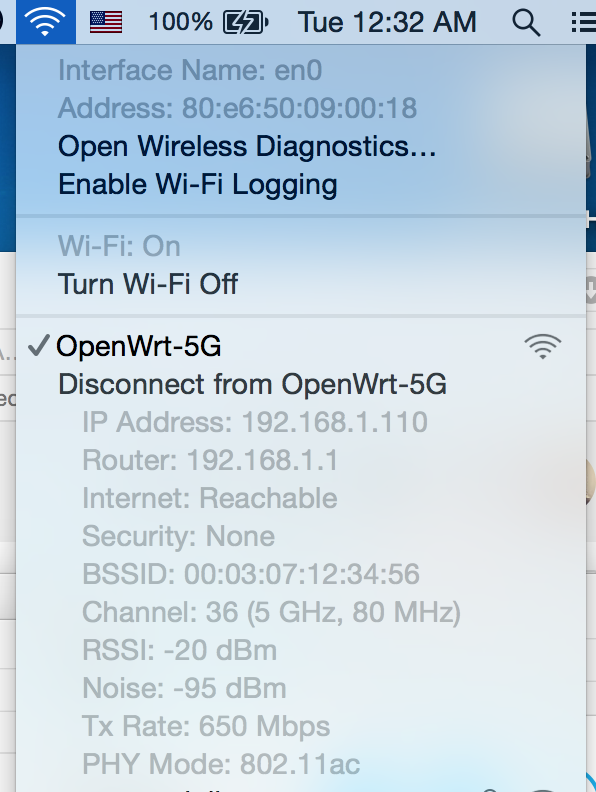Click the Tx Rate: 650 Mbps line
This screenshot has height=792, width=596.
(206, 726)
